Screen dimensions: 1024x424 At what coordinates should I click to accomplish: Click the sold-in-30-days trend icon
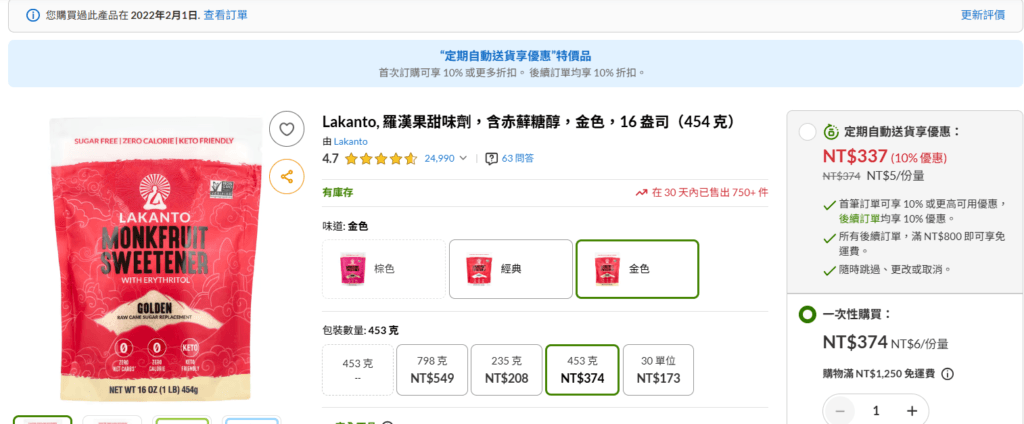(641, 192)
